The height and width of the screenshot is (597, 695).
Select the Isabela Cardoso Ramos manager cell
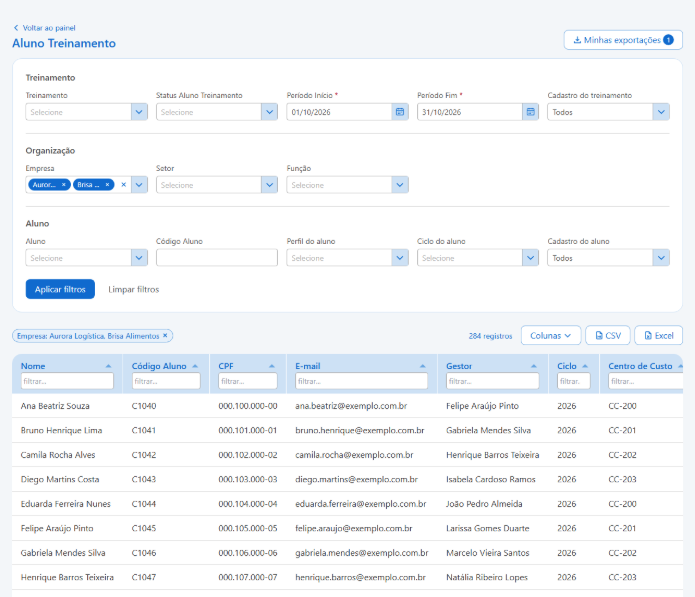(x=491, y=479)
